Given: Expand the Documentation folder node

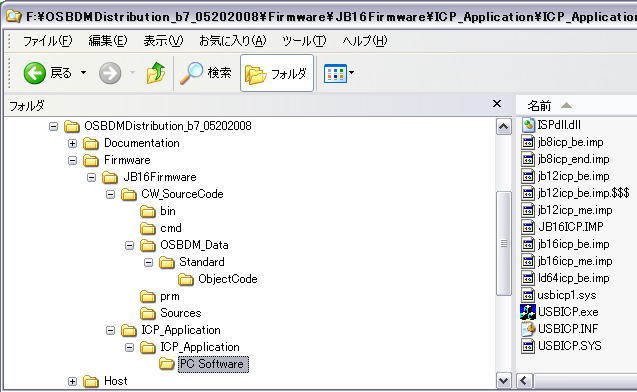Looking at the screenshot, I should click(72, 143).
